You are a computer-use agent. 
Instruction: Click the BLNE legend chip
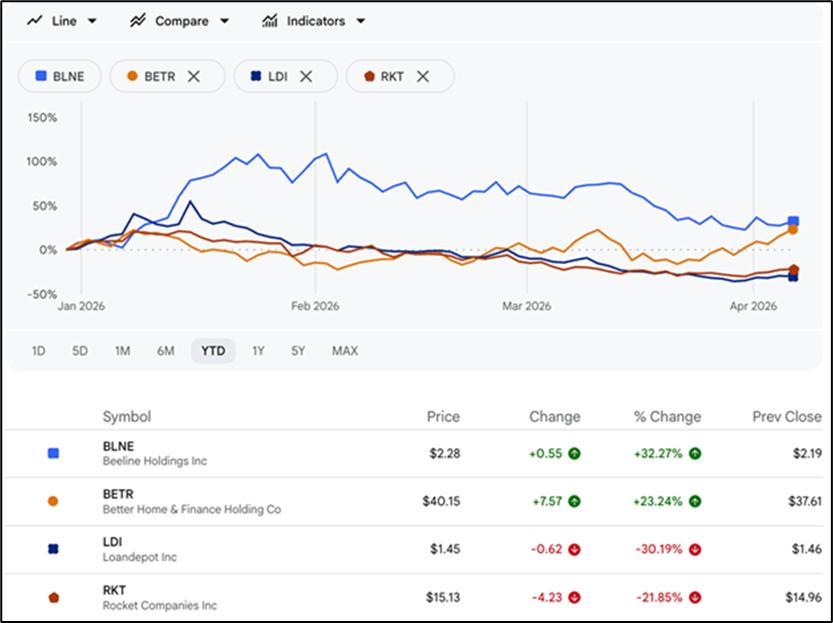59,76
